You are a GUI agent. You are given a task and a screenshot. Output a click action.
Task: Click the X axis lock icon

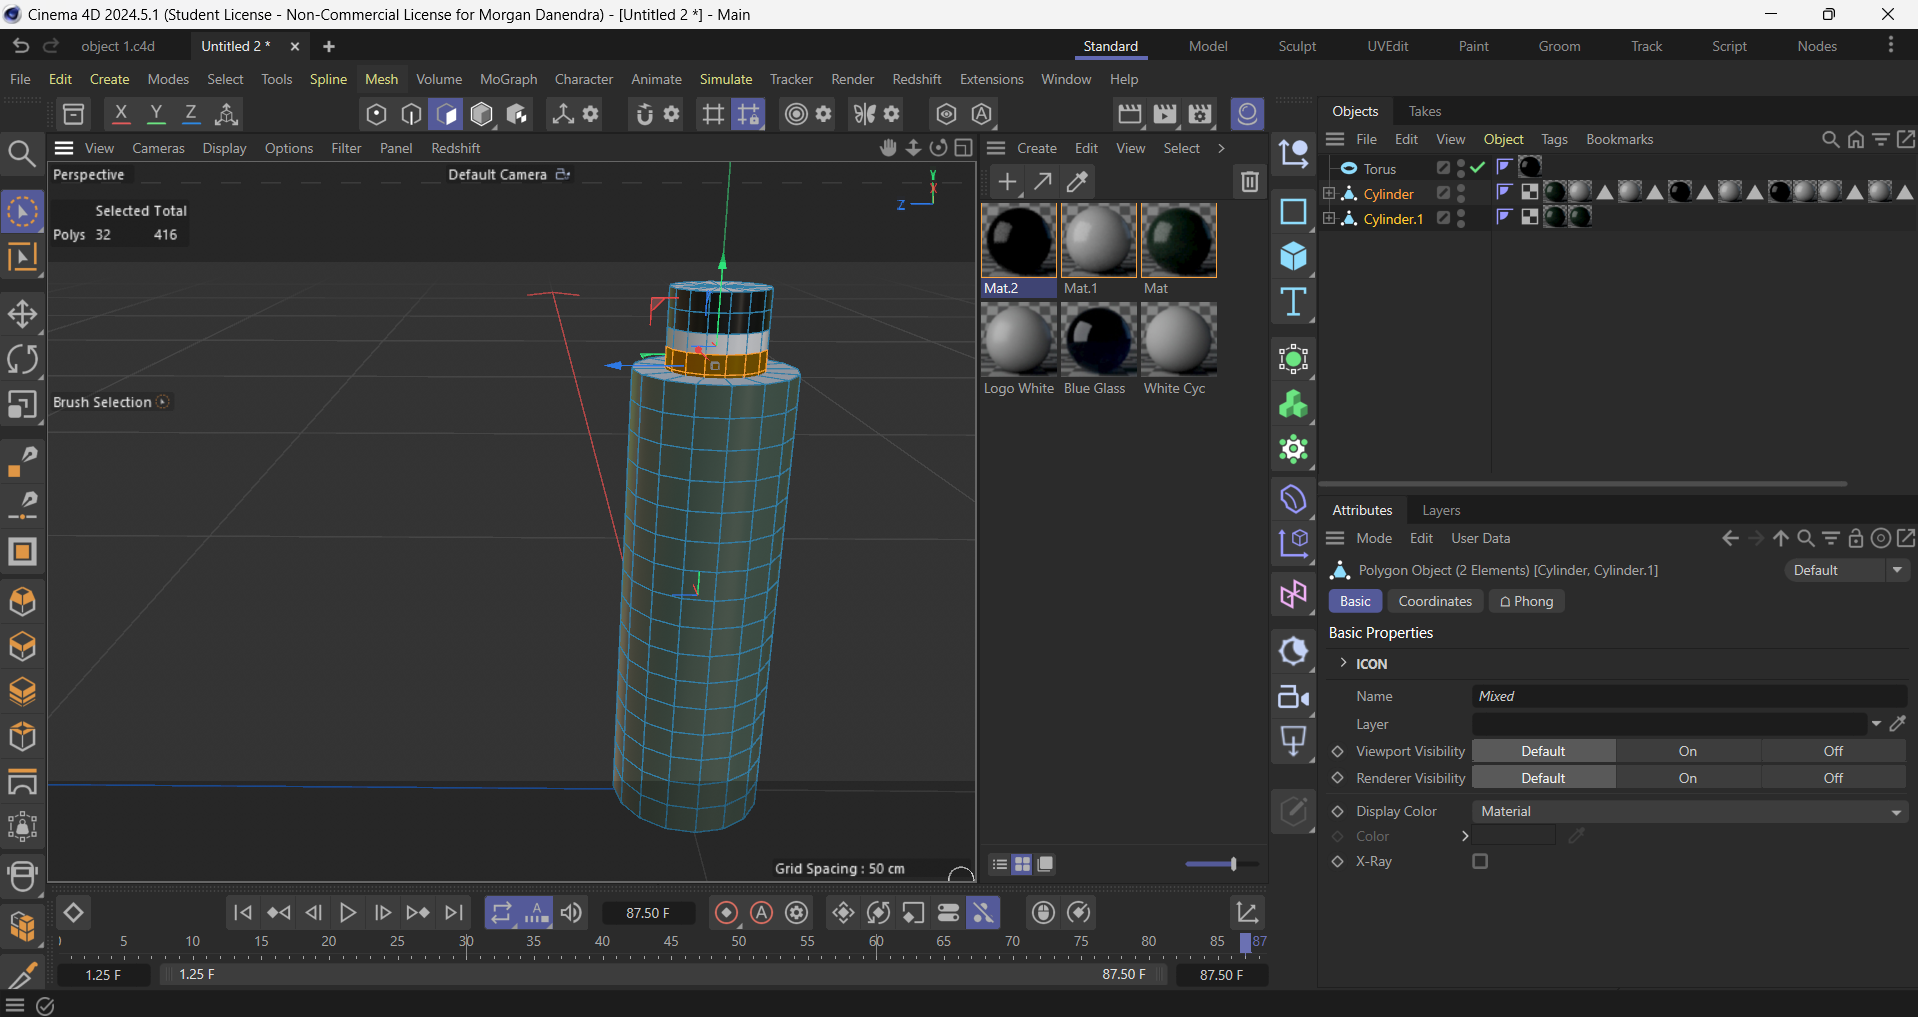pyautogui.click(x=121, y=114)
